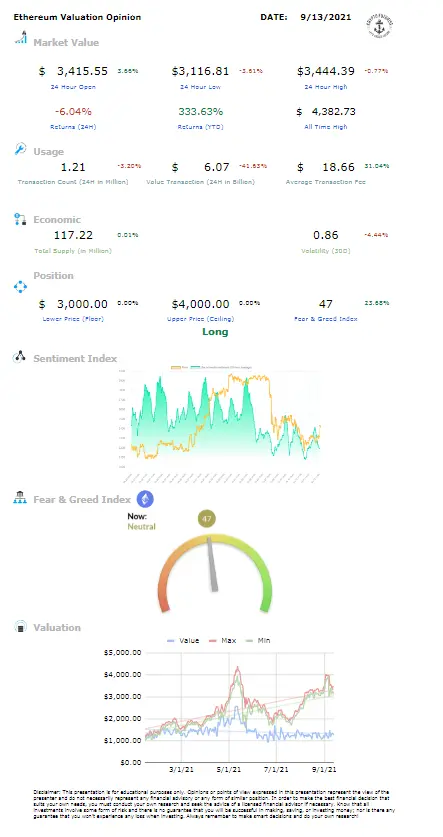Click the 47 badge above the gauge
The image size is (443, 837).
(207, 518)
